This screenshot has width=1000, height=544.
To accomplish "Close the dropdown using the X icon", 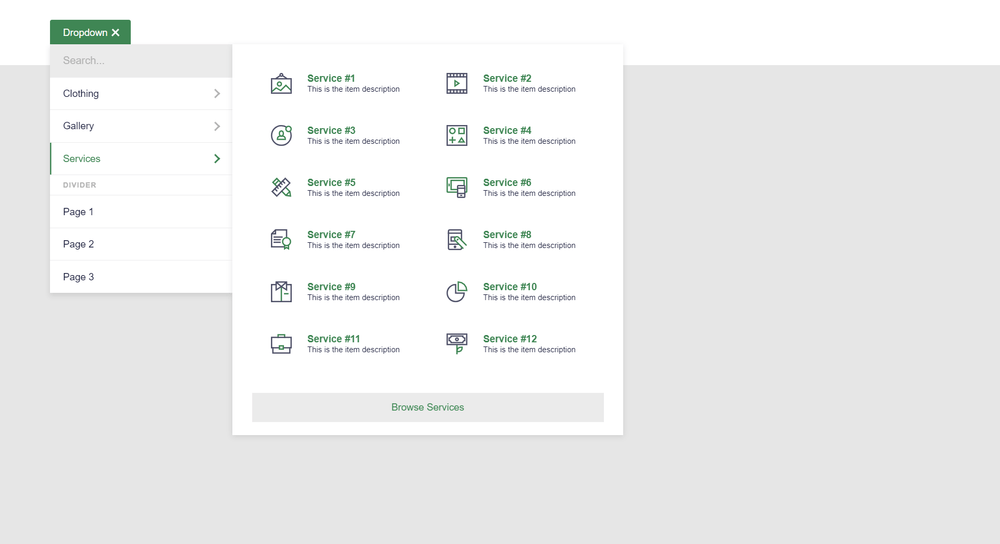I will coord(115,33).
